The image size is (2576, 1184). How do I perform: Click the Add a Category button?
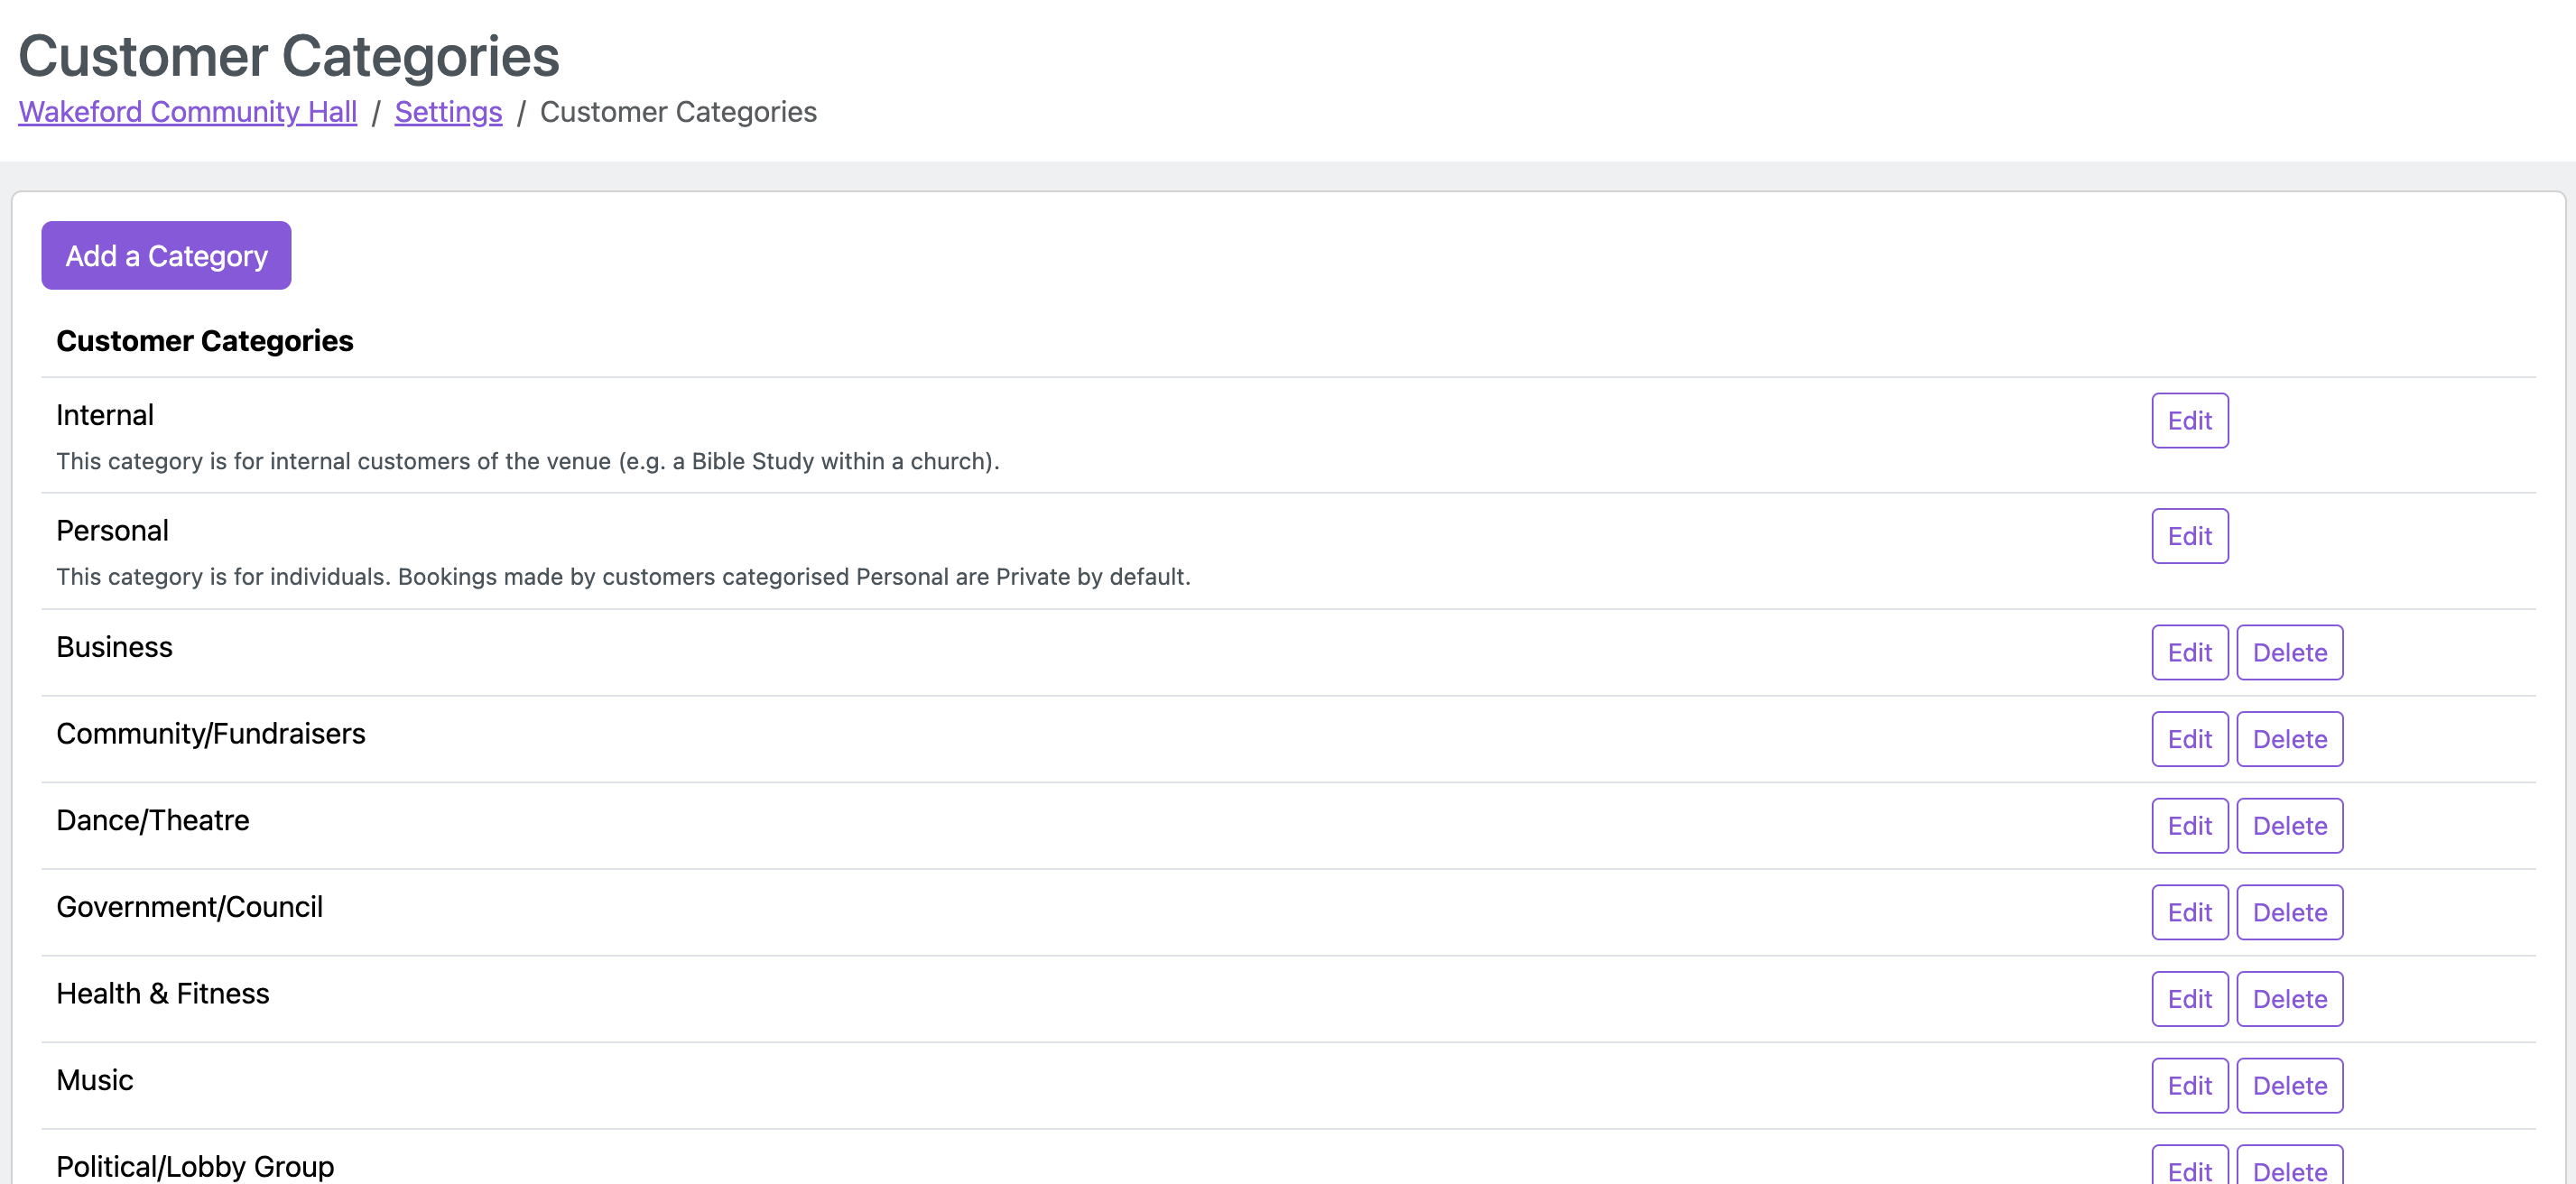166,256
